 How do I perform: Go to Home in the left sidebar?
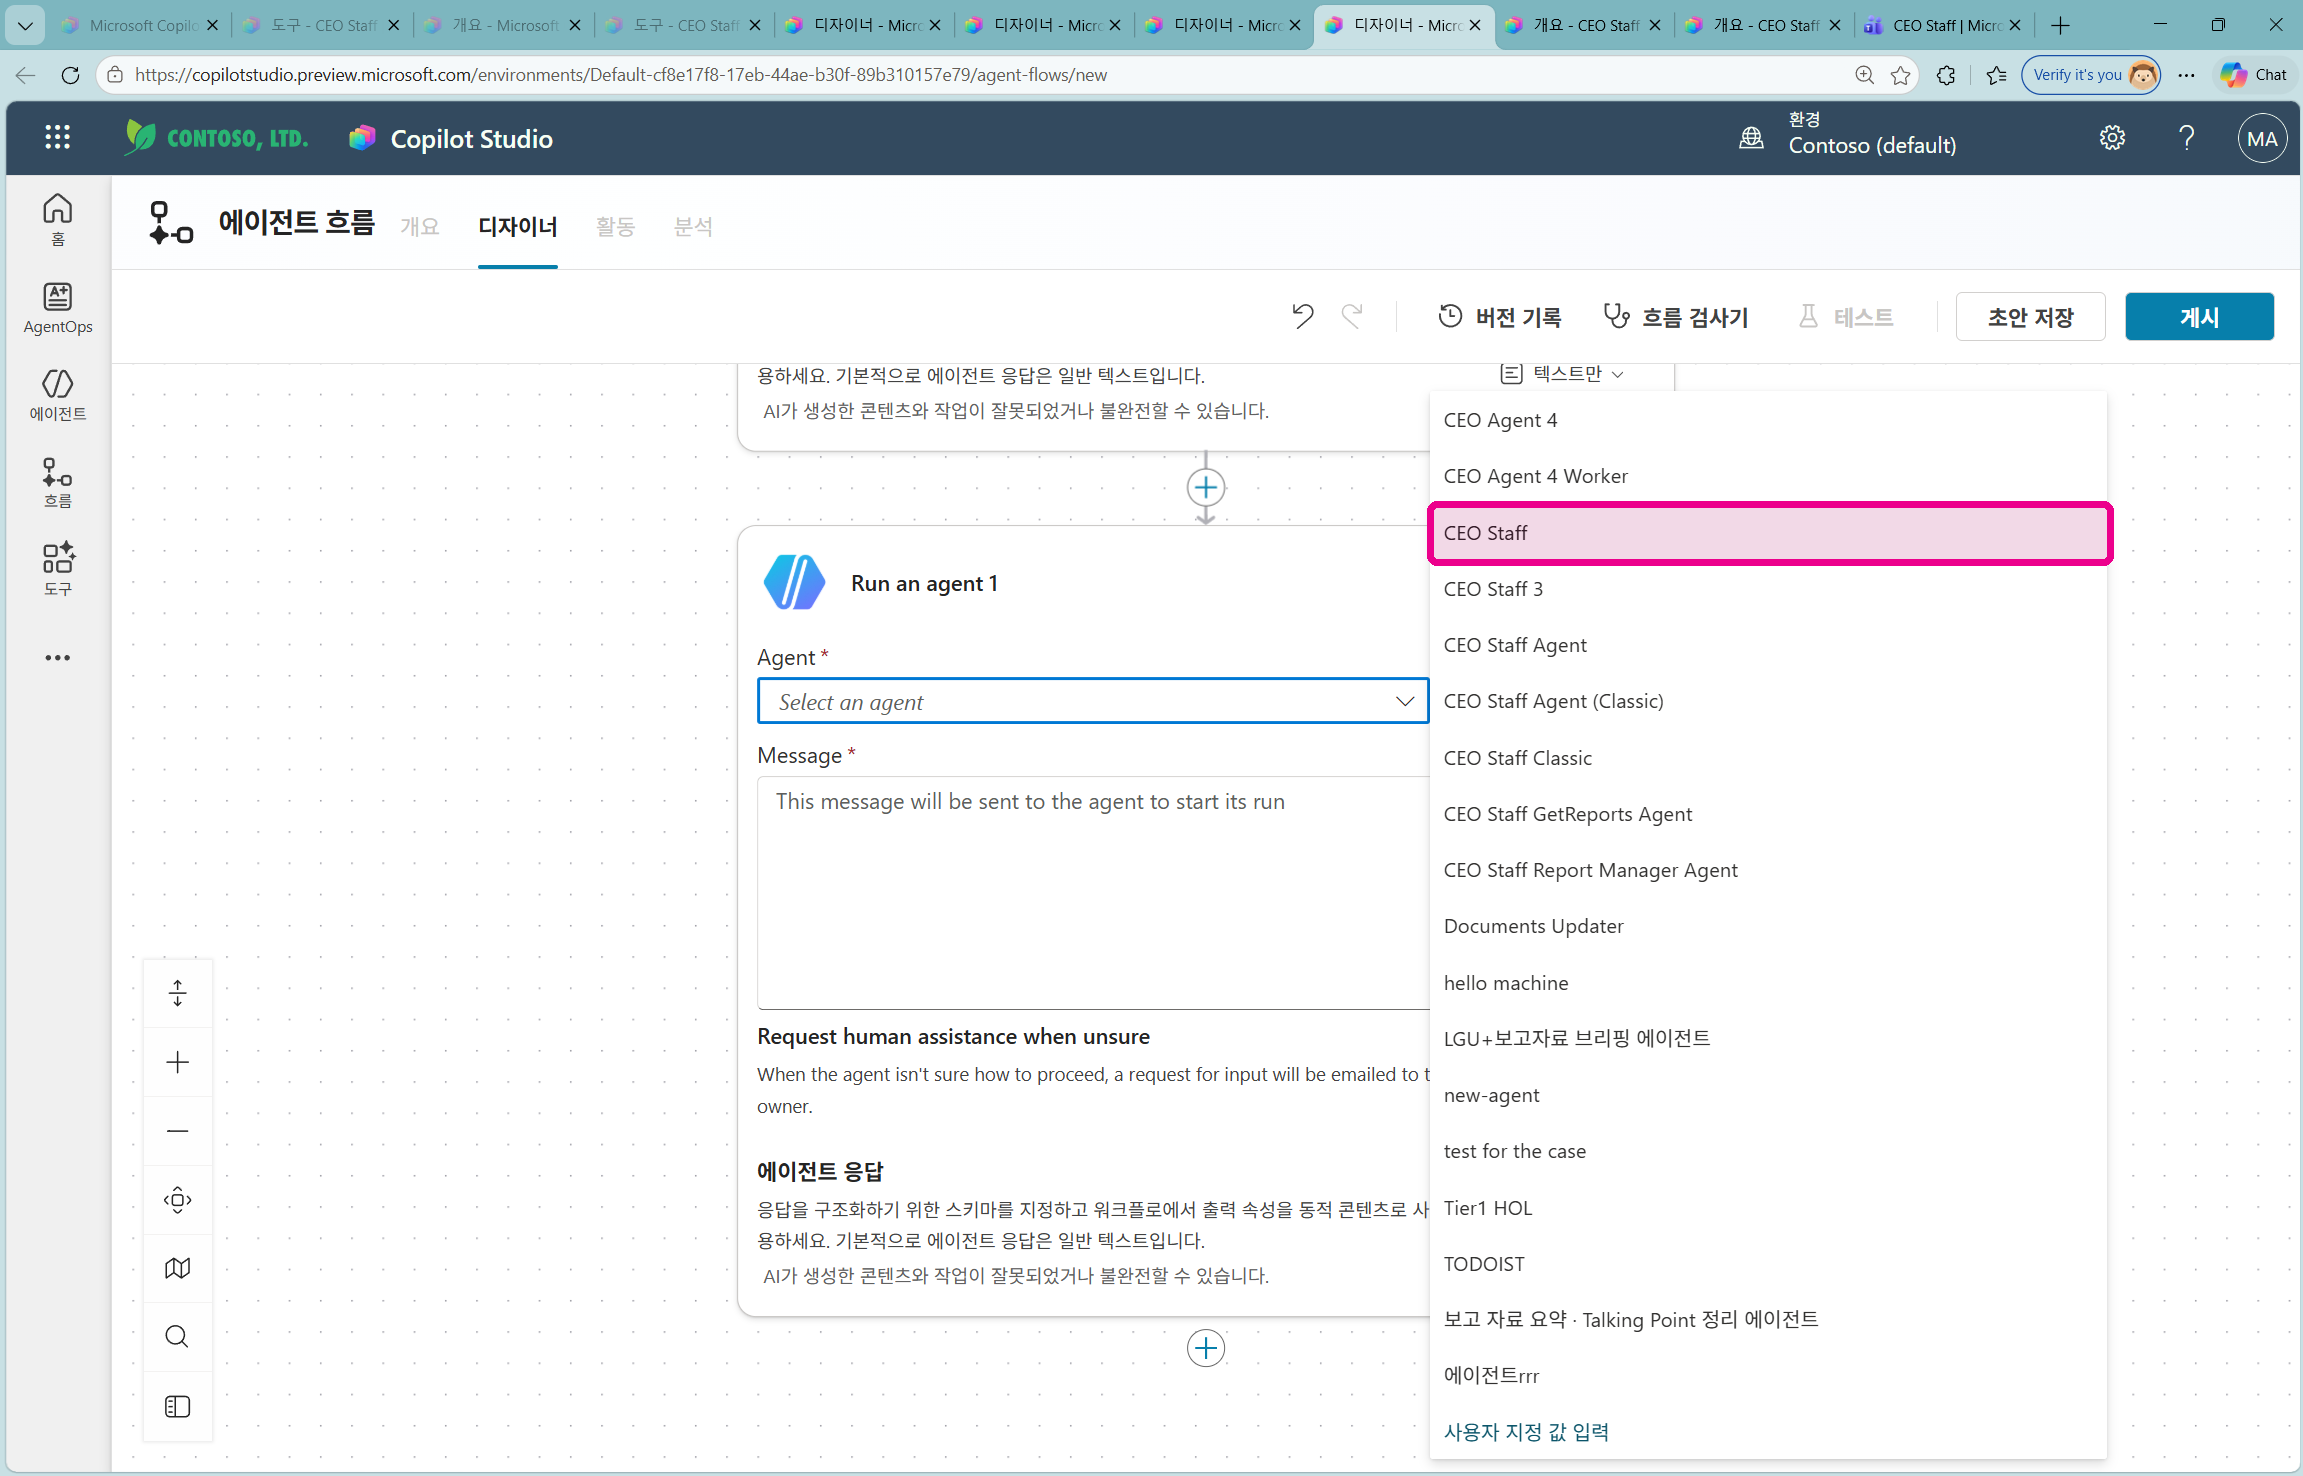click(x=58, y=220)
